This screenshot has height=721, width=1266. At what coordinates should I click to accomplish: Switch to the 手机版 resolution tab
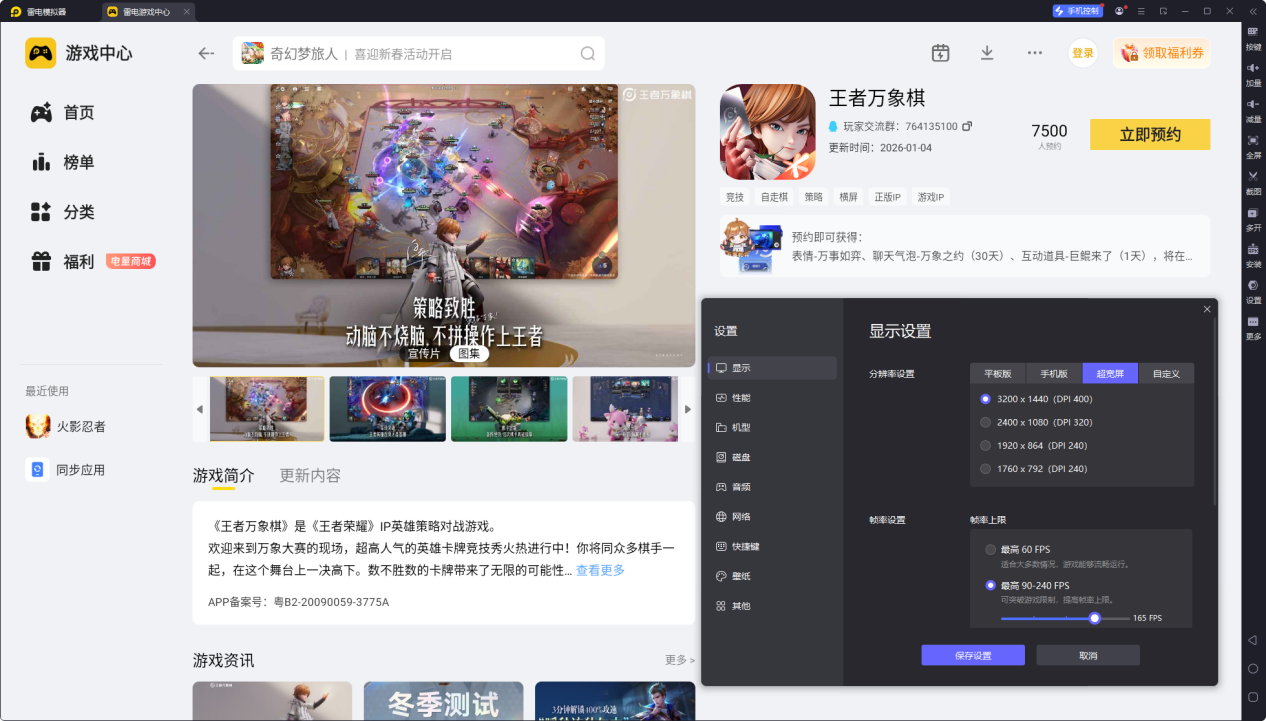(1054, 373)
